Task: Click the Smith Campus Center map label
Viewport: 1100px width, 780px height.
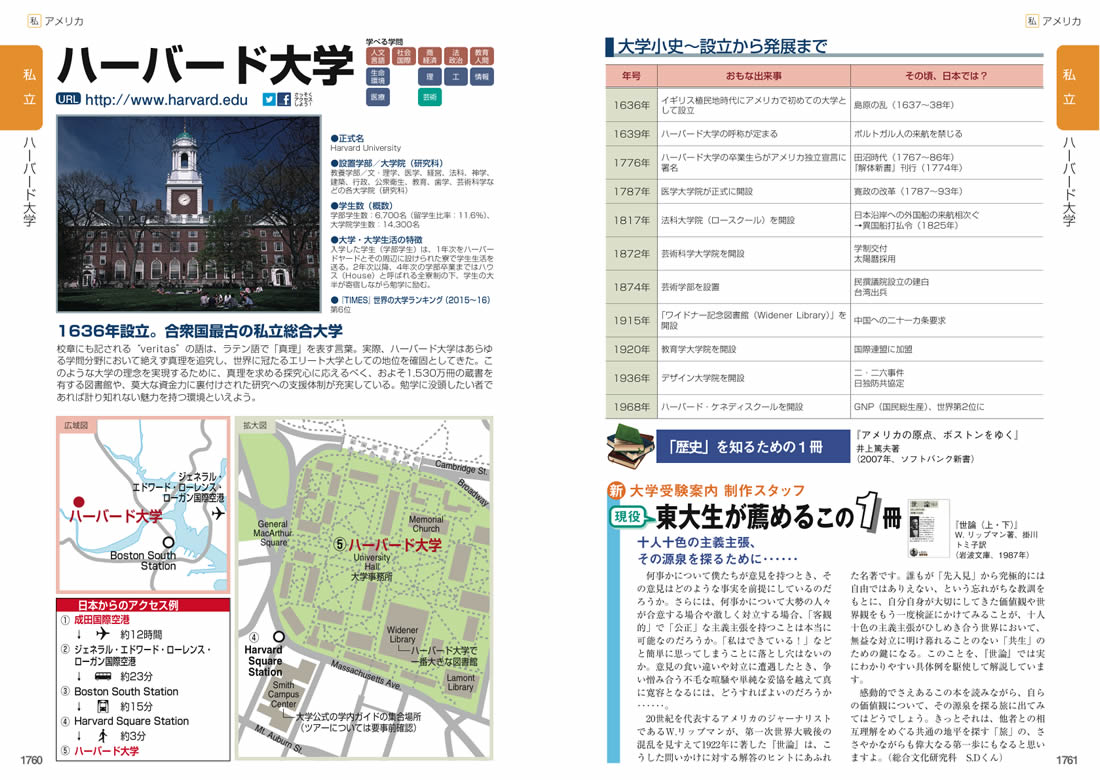Action: (x=283, y=694)
